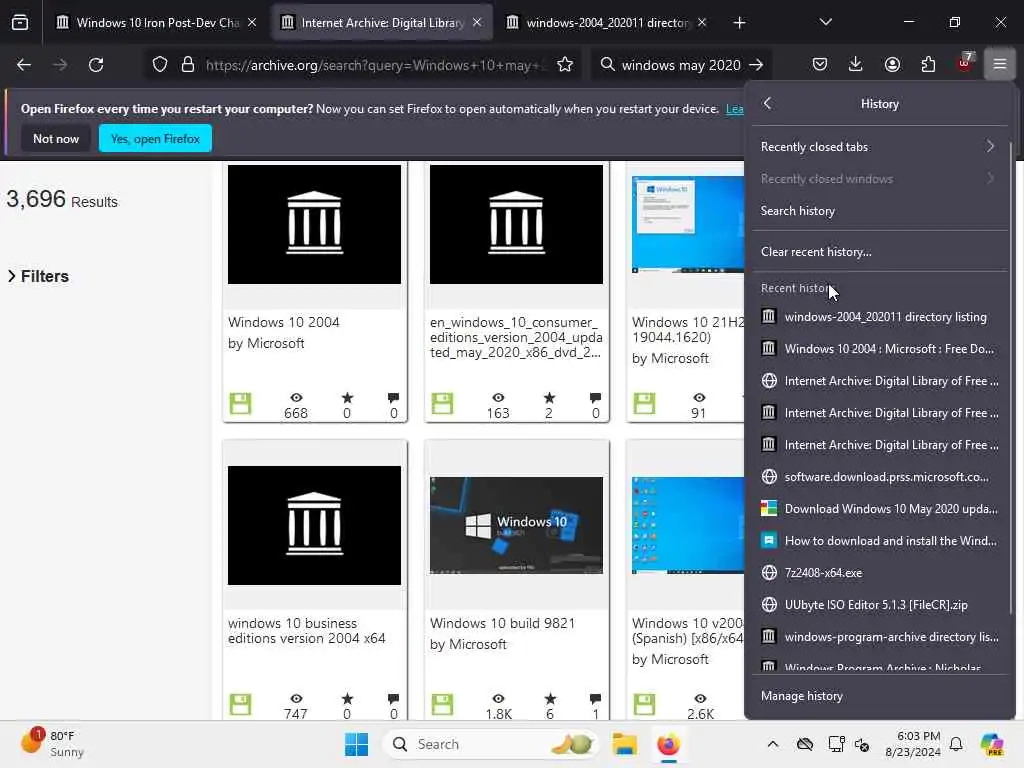This screenshot has height=768, width=1024.
Task: Switch to windows-2004_202011 directory tab
Action: 607,23
